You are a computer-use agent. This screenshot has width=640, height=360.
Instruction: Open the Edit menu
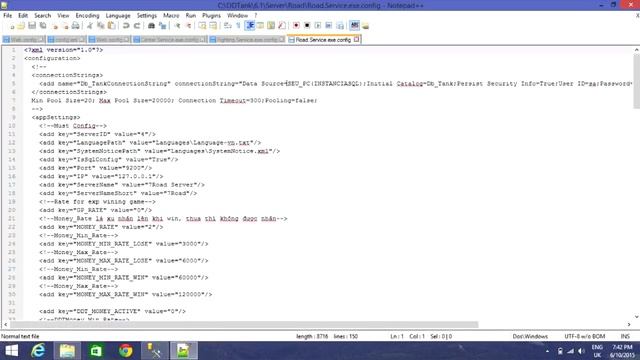coord(23,16)
